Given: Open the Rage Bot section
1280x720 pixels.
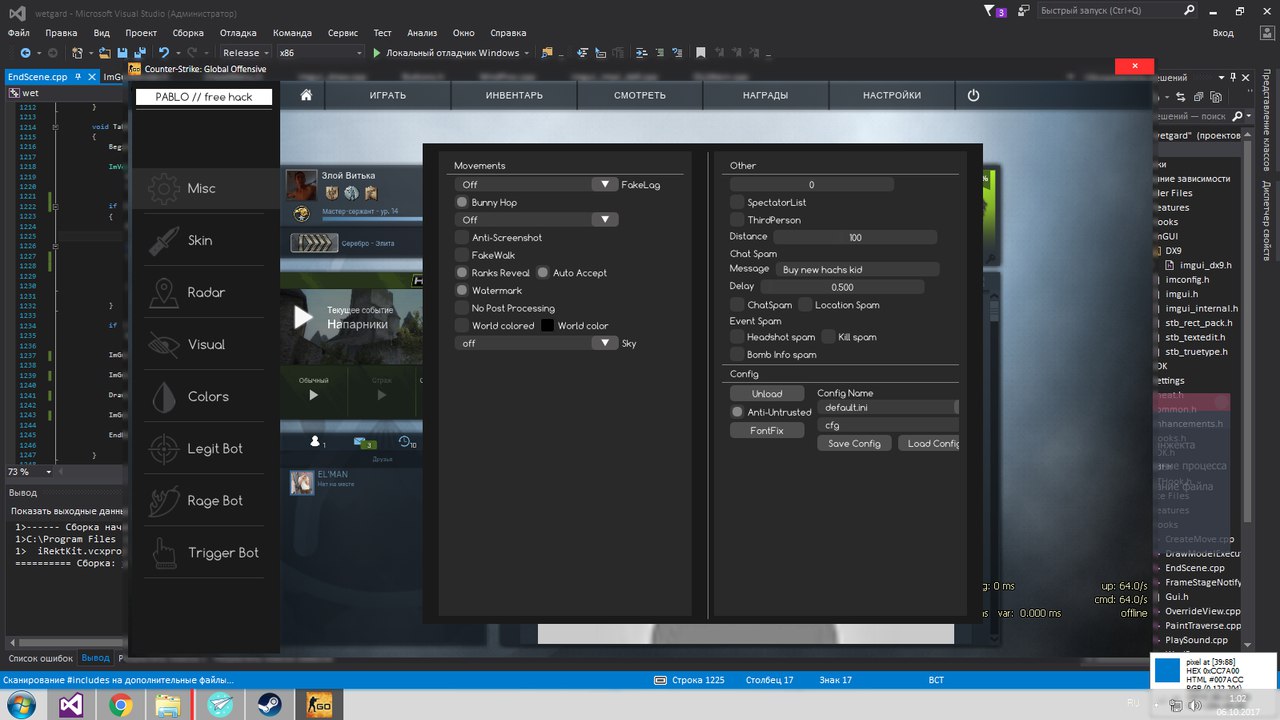Looking at the screenshot, I should 214,501.
